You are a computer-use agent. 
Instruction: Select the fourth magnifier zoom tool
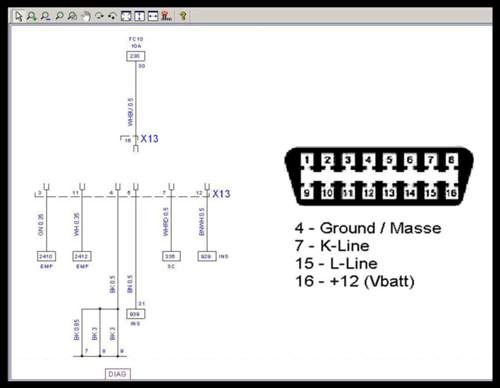click(x=72, y=16)
